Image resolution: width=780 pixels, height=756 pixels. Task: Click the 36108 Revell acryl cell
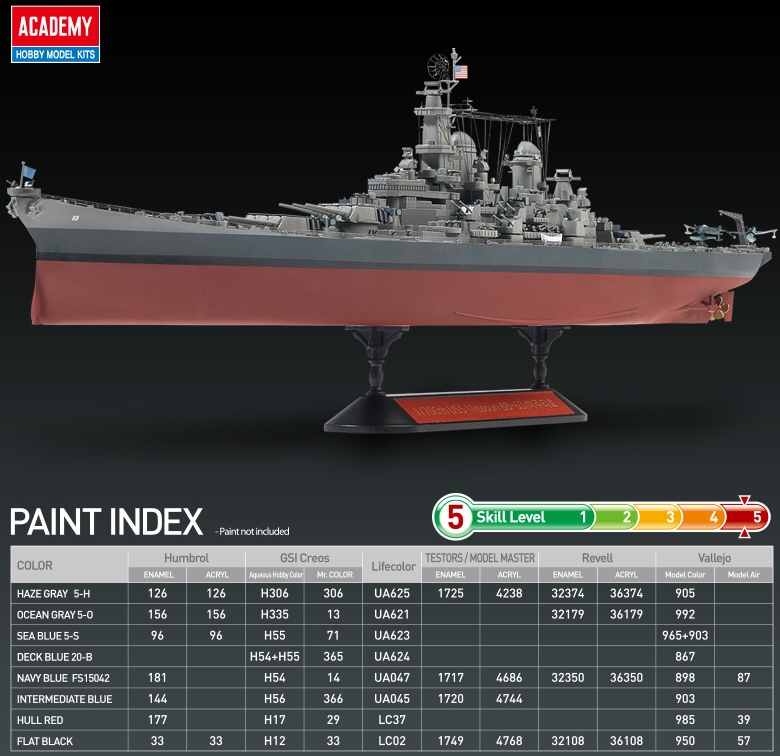(x=626, y=741)
